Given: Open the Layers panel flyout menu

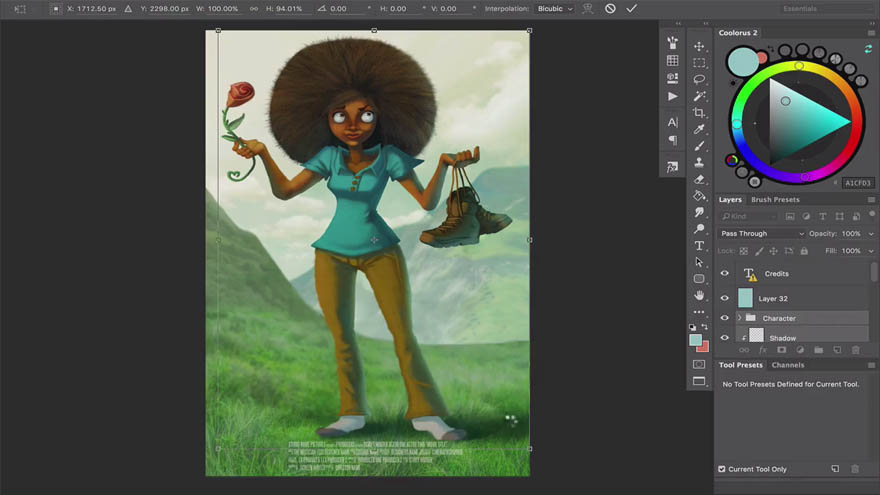Looking at the screenshot, I should click(871, 200).
